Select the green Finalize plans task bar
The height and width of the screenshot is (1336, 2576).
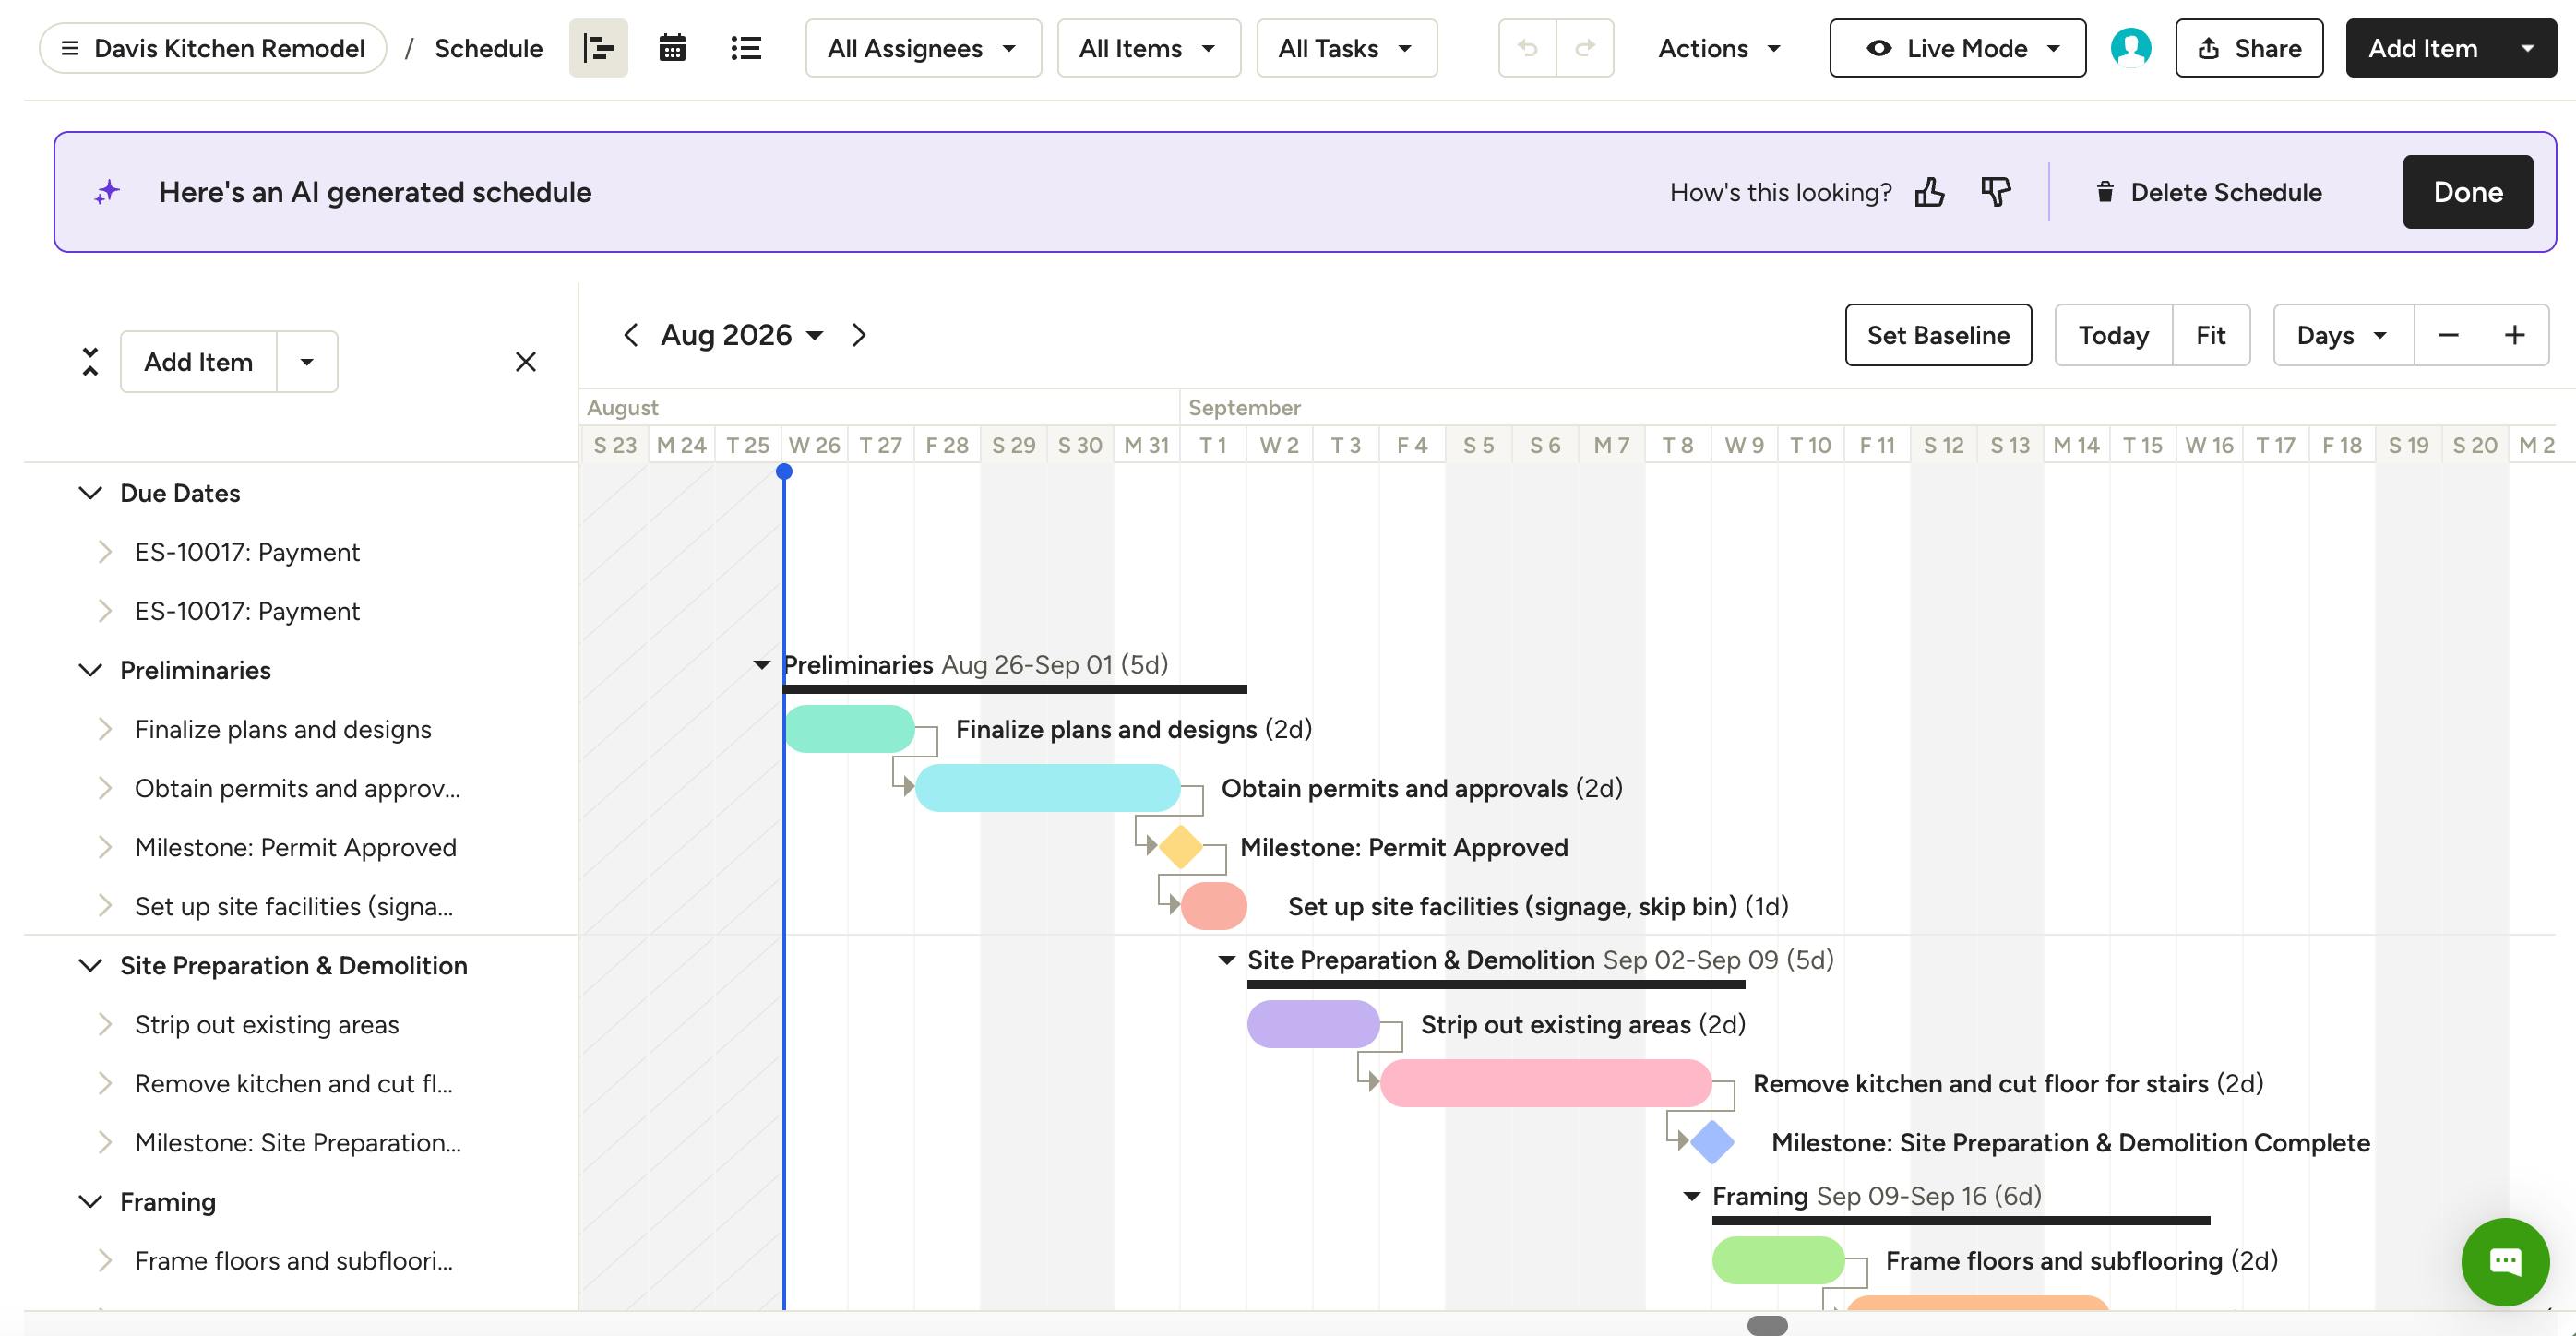click(x=850, y=729)
